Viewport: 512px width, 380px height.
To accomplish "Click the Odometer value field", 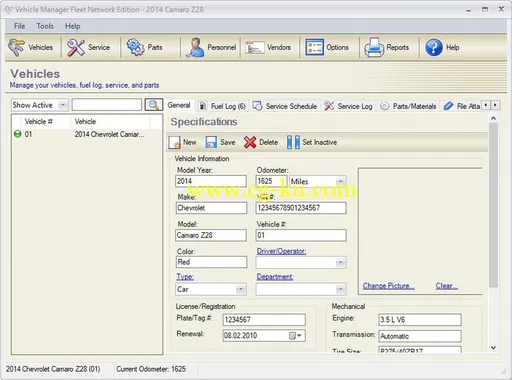I will coord(271,181).
